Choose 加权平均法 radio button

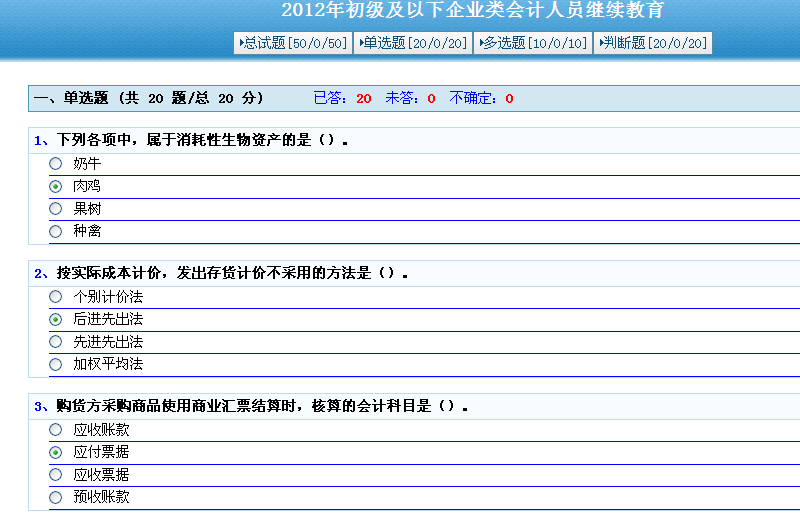pos(56,364)
